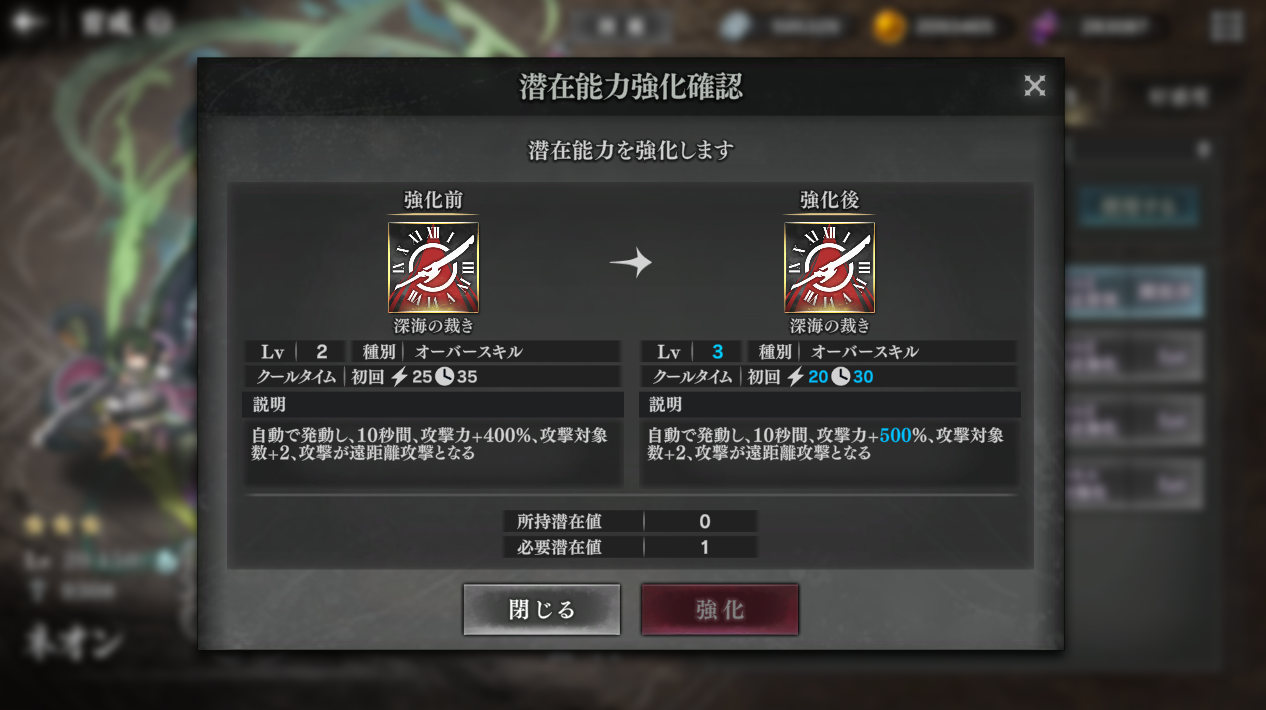Viewport: 1266px width, 710px height.
Task: Click the clock icon in 強化後 cooldown row
Action: (840, 377)
